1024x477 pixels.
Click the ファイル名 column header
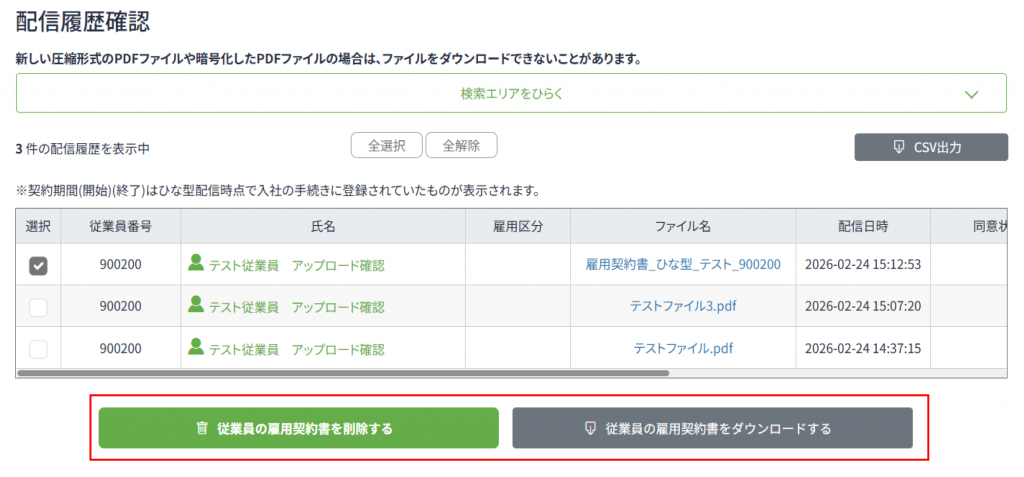click(682, 227)
